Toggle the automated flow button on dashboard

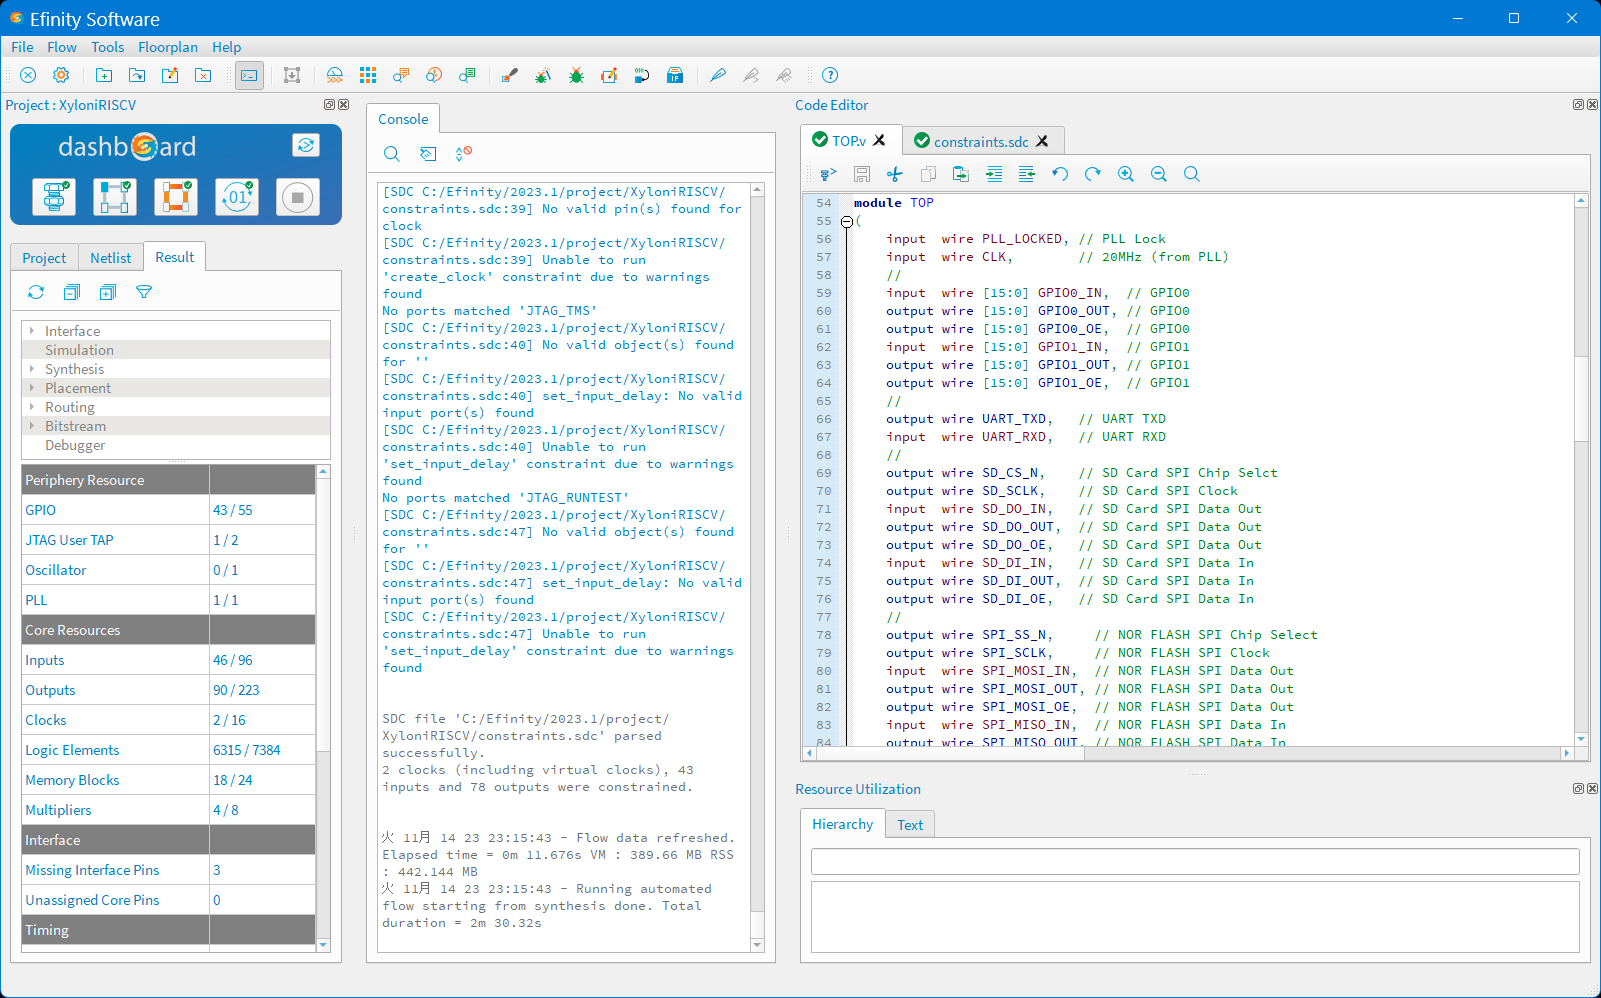[x=305, y=145]
